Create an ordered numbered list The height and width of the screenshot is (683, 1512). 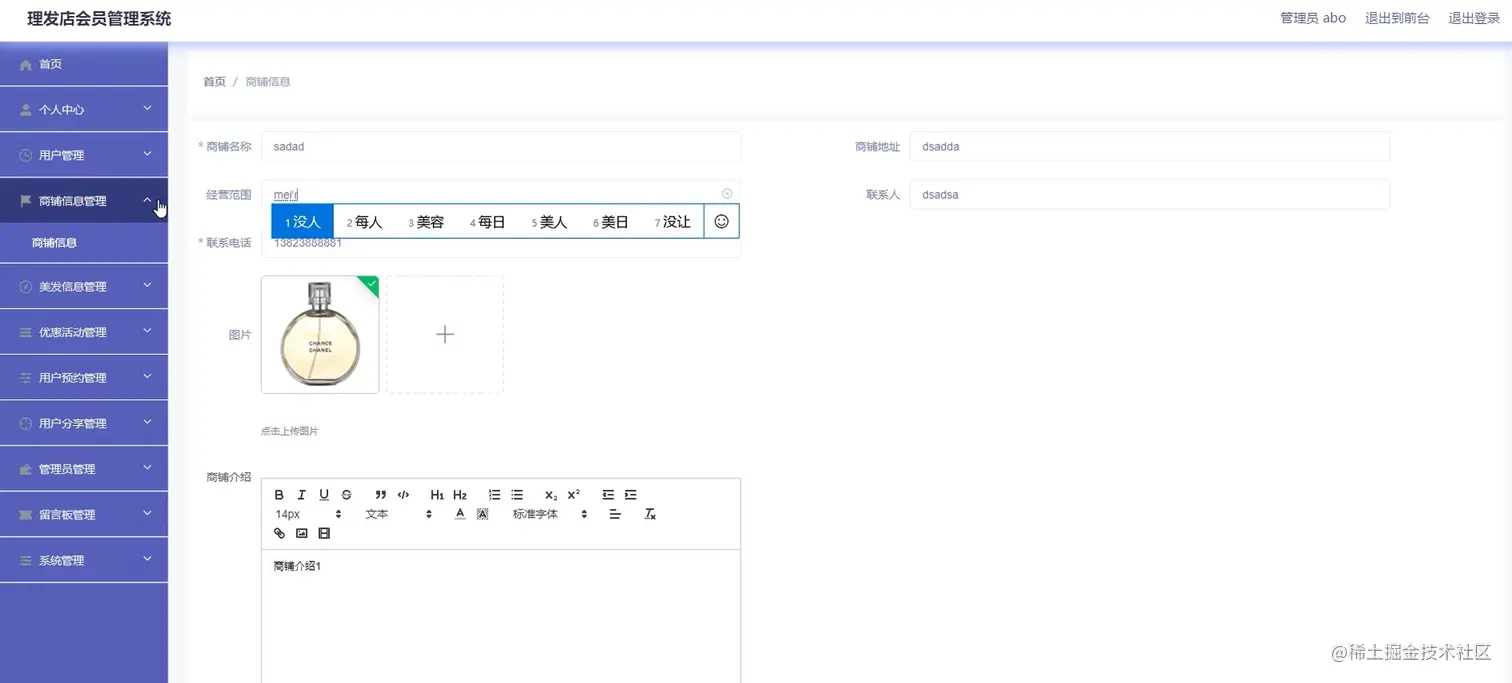point(494,495)
